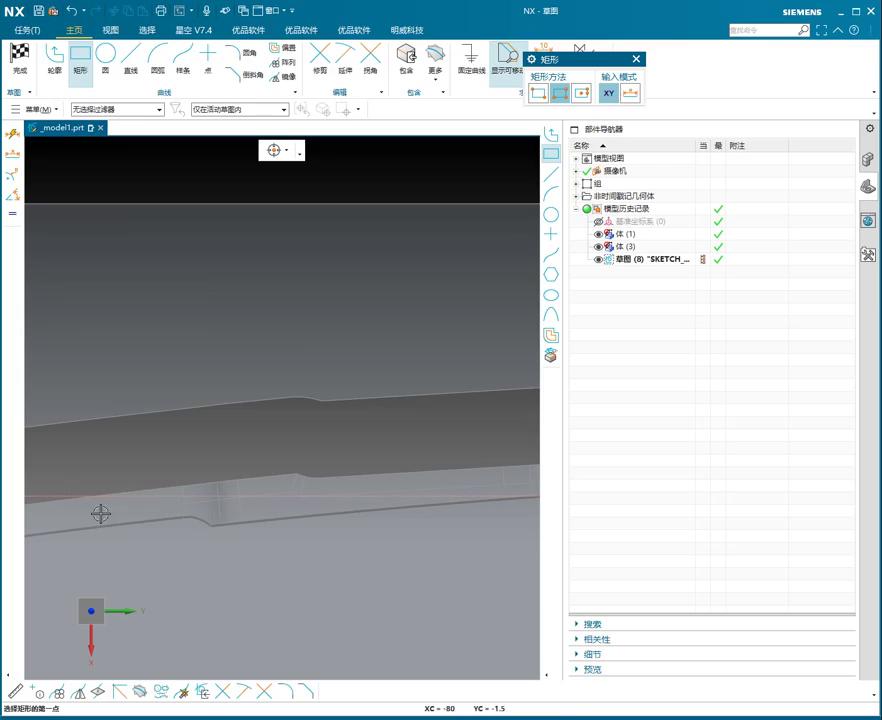Click the 固定曲线 (Fix curve) icon
The height and width of the screenshot is (720, 882).
pyautogui.click(x=471, y=57)
